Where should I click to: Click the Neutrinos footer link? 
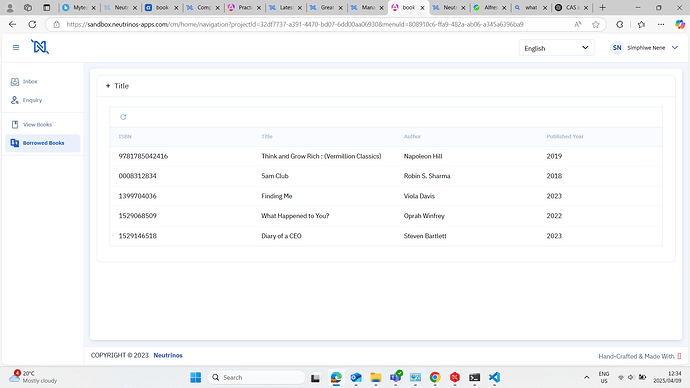click(168, 355)
